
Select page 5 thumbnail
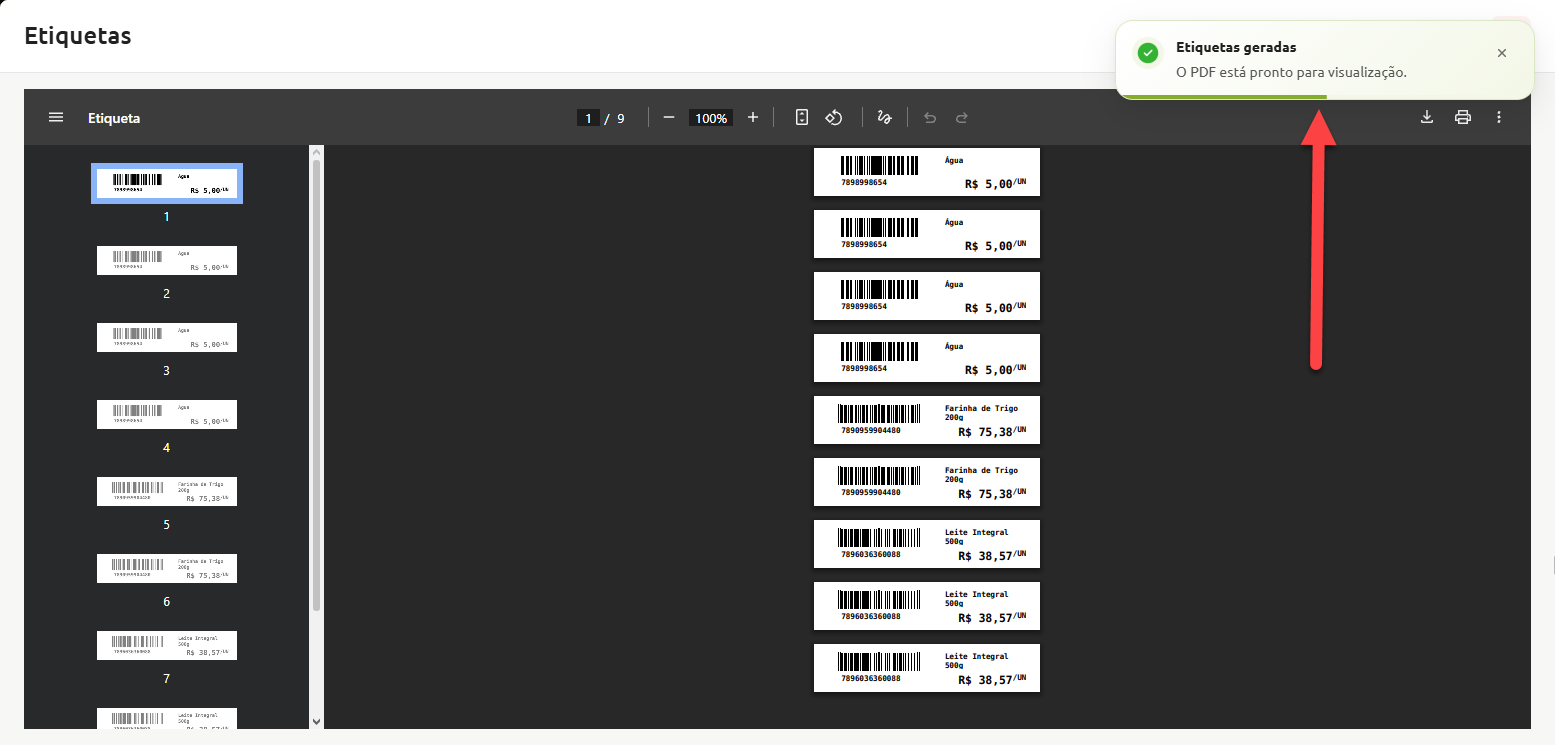click(x=167, y=491)
